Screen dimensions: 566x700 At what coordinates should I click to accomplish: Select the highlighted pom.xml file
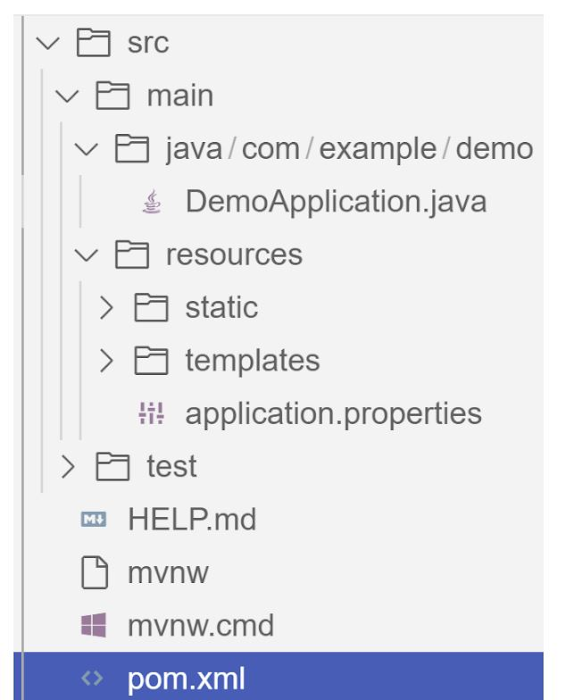click(x=279, y=676)
